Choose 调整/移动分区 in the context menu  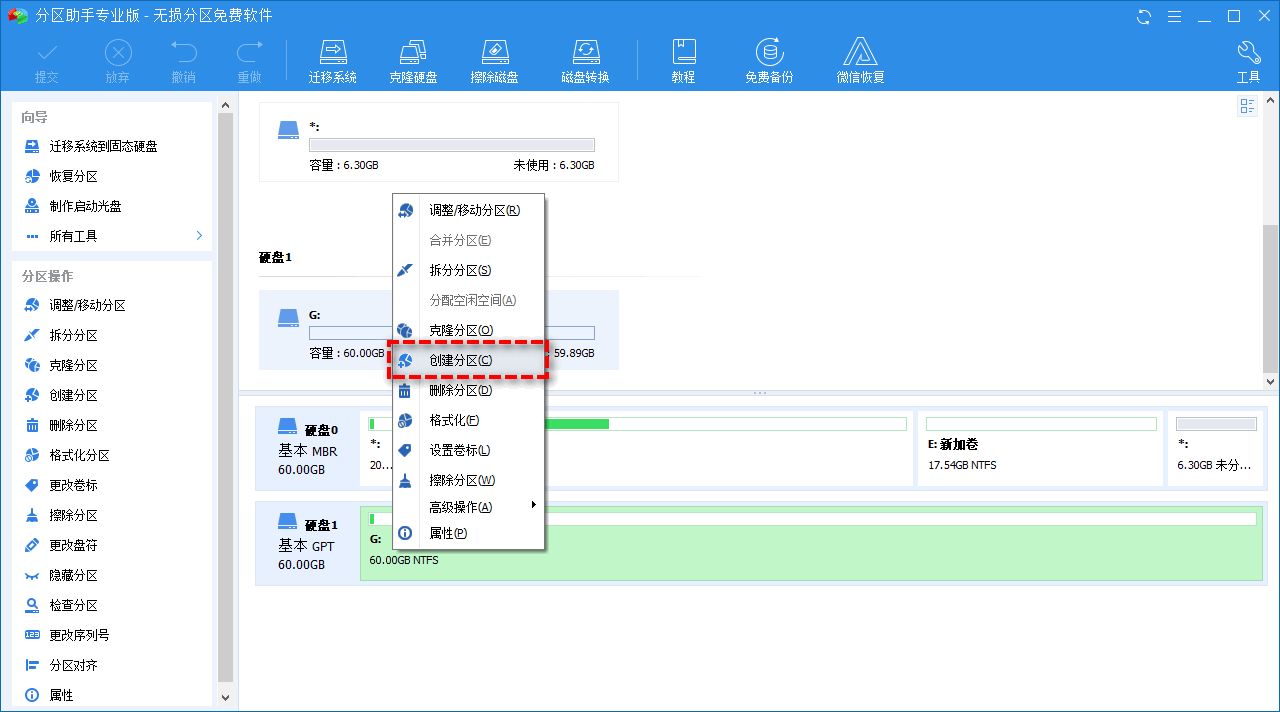pyautogui.click(x=474, y=210)
